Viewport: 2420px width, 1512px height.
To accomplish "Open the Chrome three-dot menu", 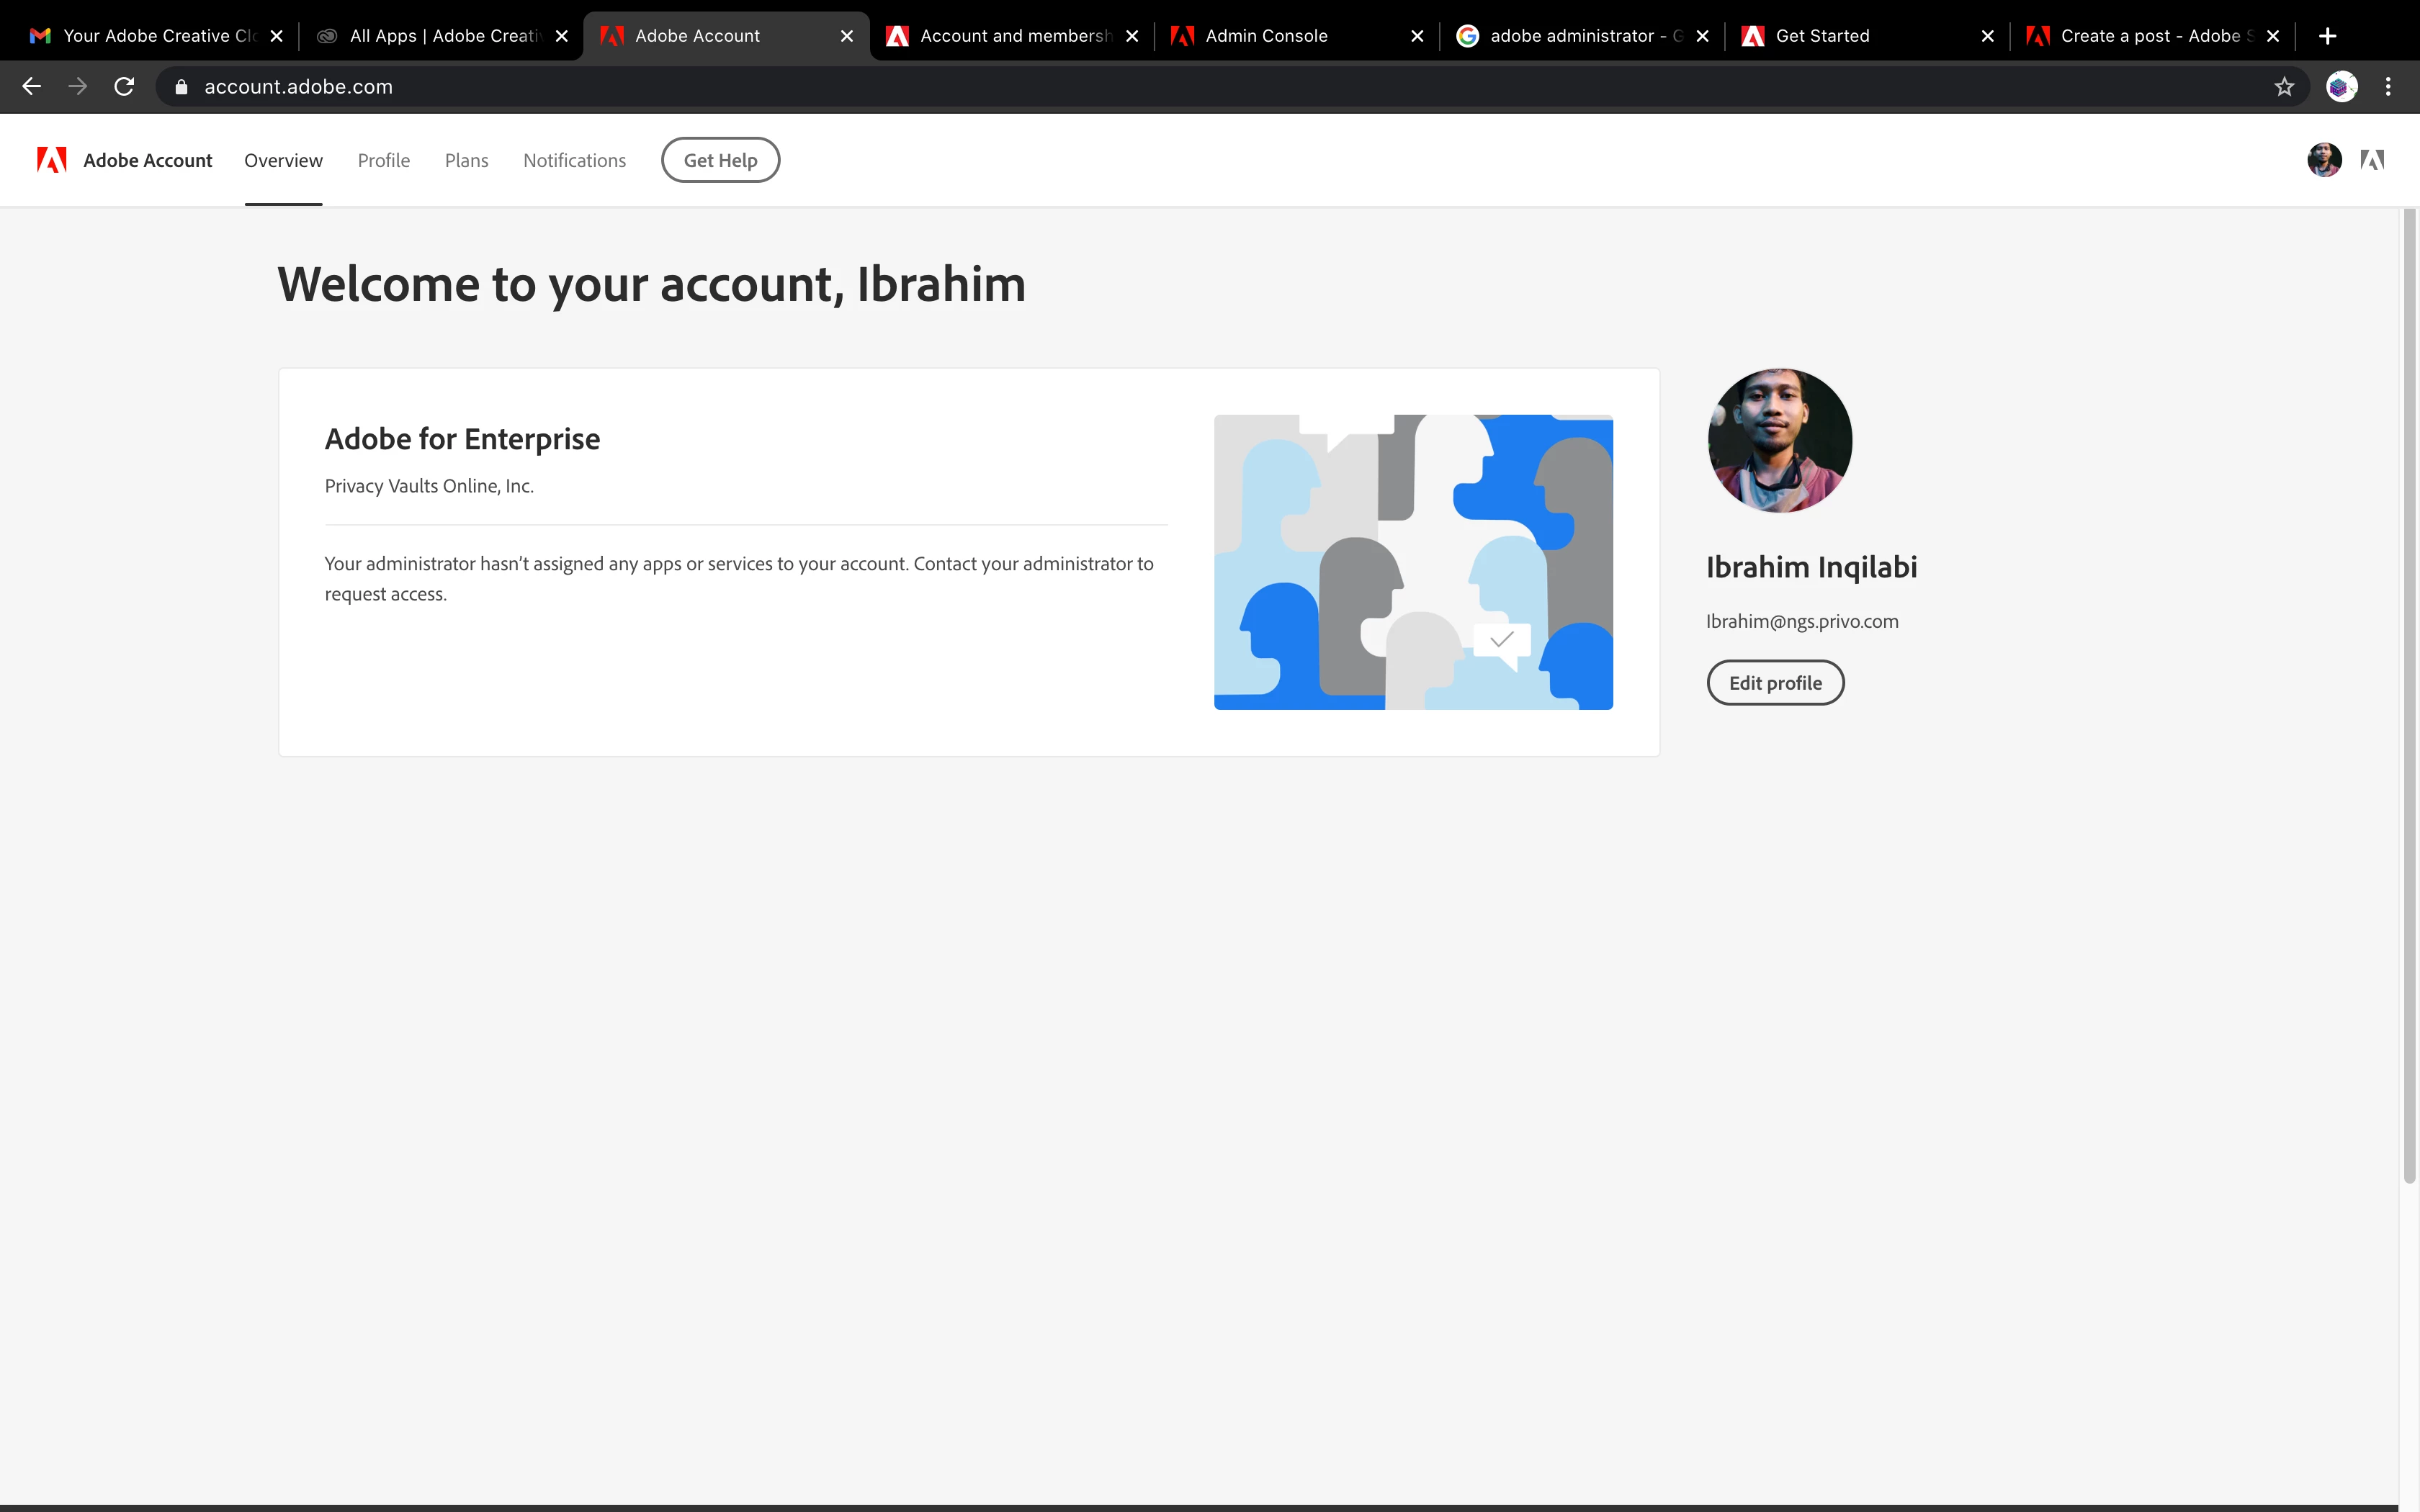I will pos(2388,87).
